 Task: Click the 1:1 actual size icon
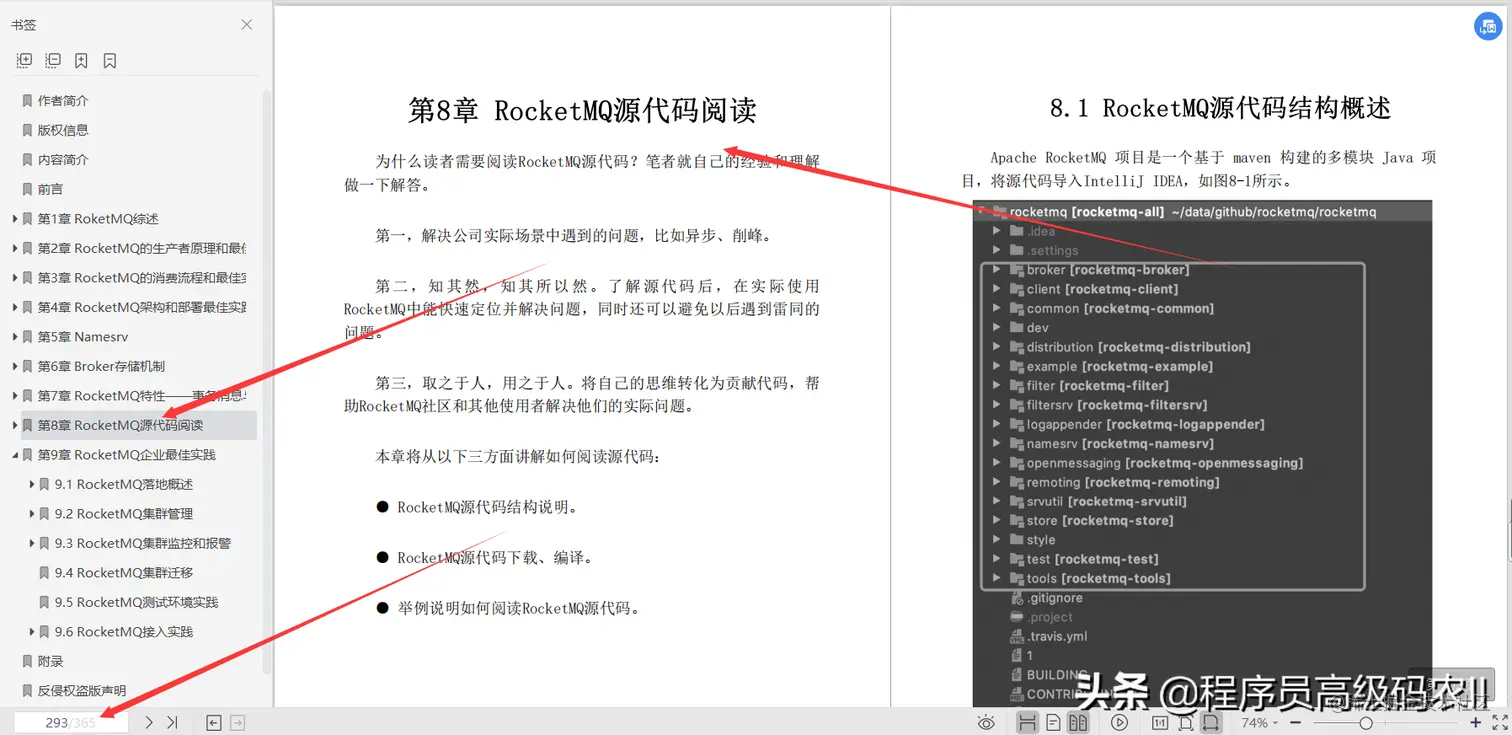point(1160,722)
